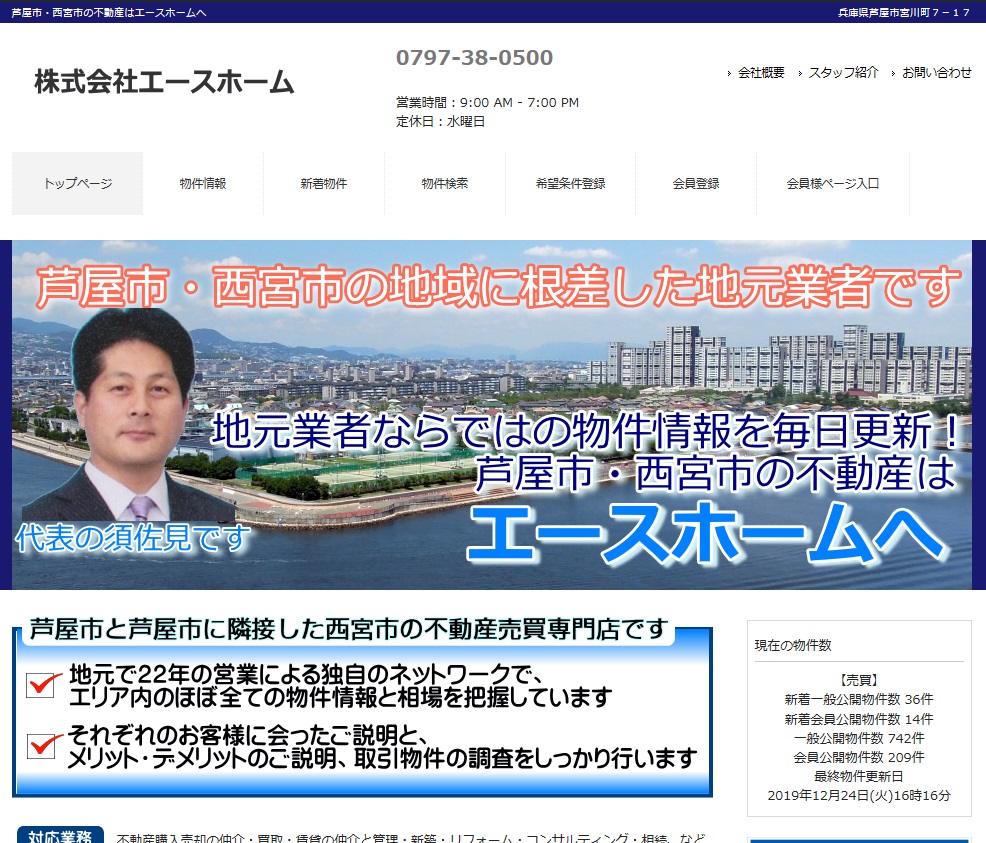This screenshot has height=843, width=986.
Task: Click the 営業時間：9:00 AM - 7:00 PM text
Action: [x=487, y=102]
